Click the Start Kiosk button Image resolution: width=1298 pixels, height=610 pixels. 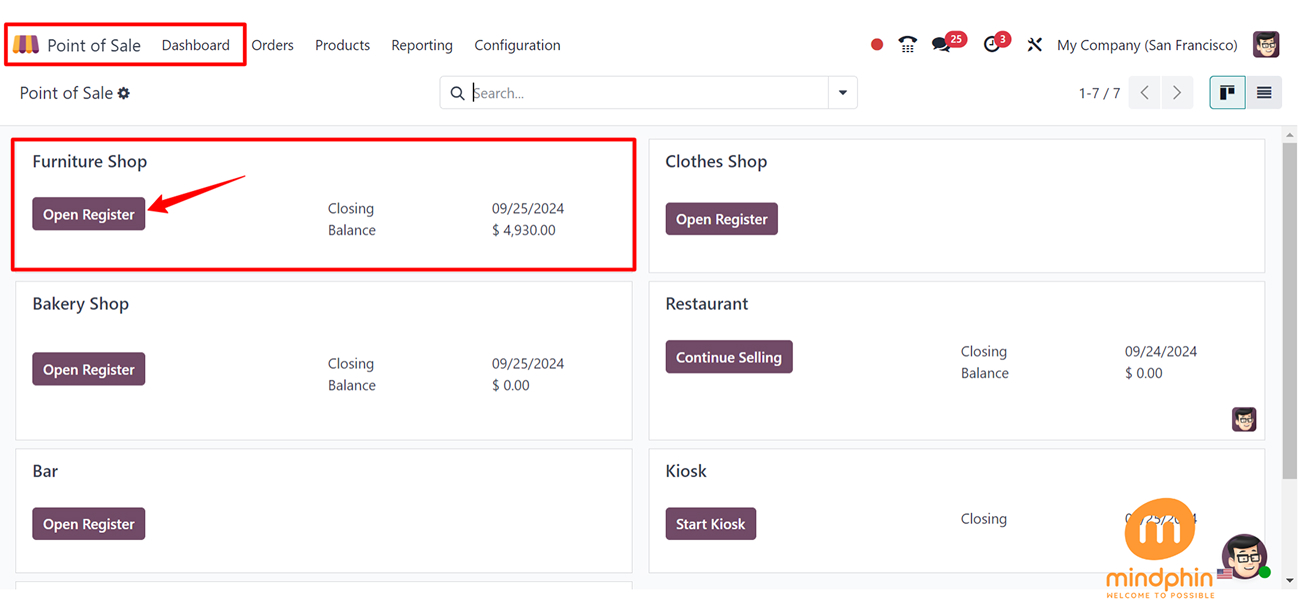click(710, 524)
